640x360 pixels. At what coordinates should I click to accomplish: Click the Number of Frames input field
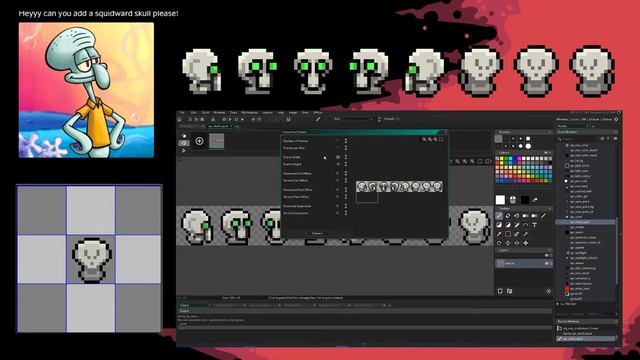[x=338, y=140]
